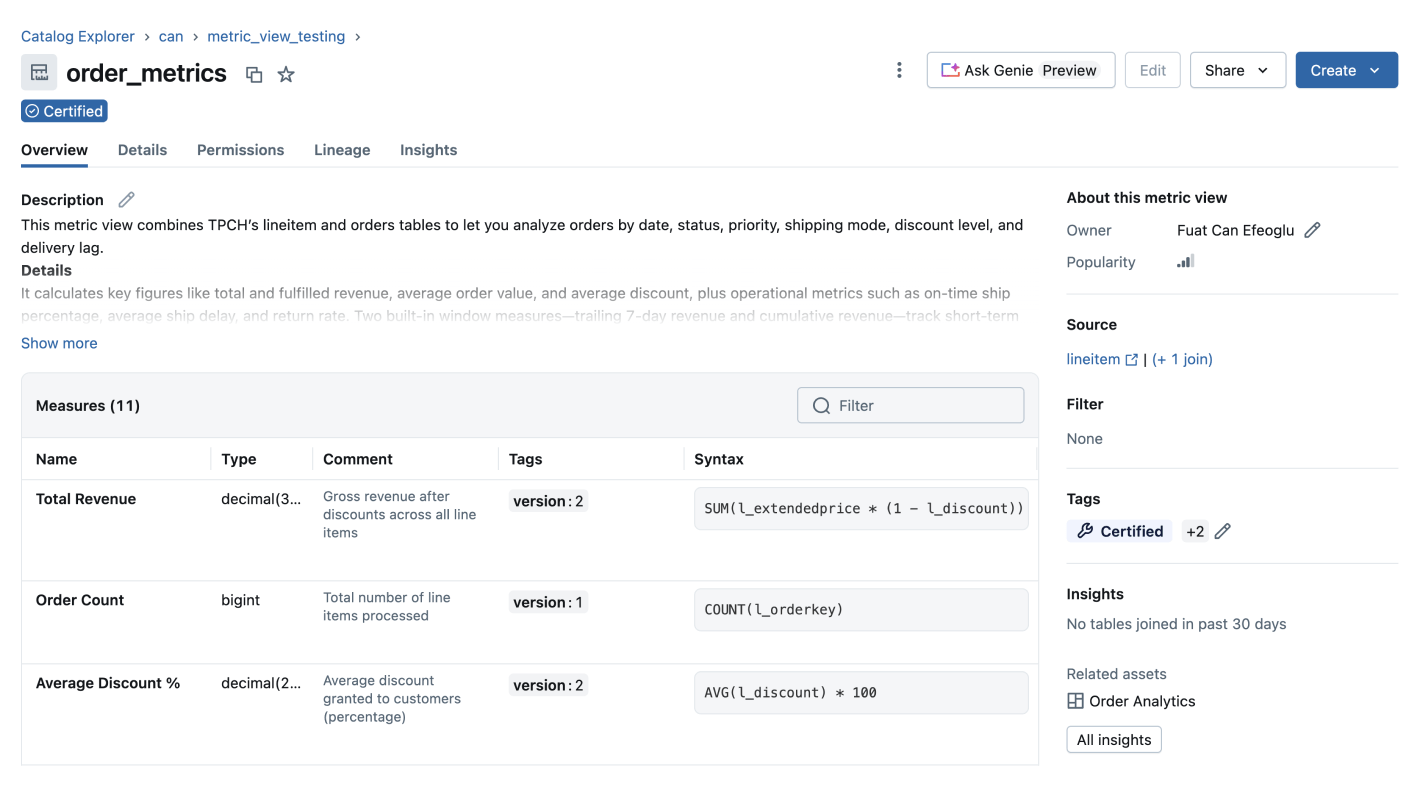Open the three-dot kebab menu
The image size is (1424, 788).
tap(899, 70)
